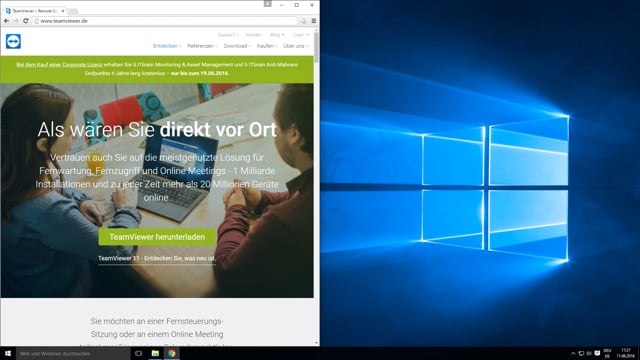Click the page icon left of the URL
This screenshot has height=360, width=640.
click(x=36, y=21)
